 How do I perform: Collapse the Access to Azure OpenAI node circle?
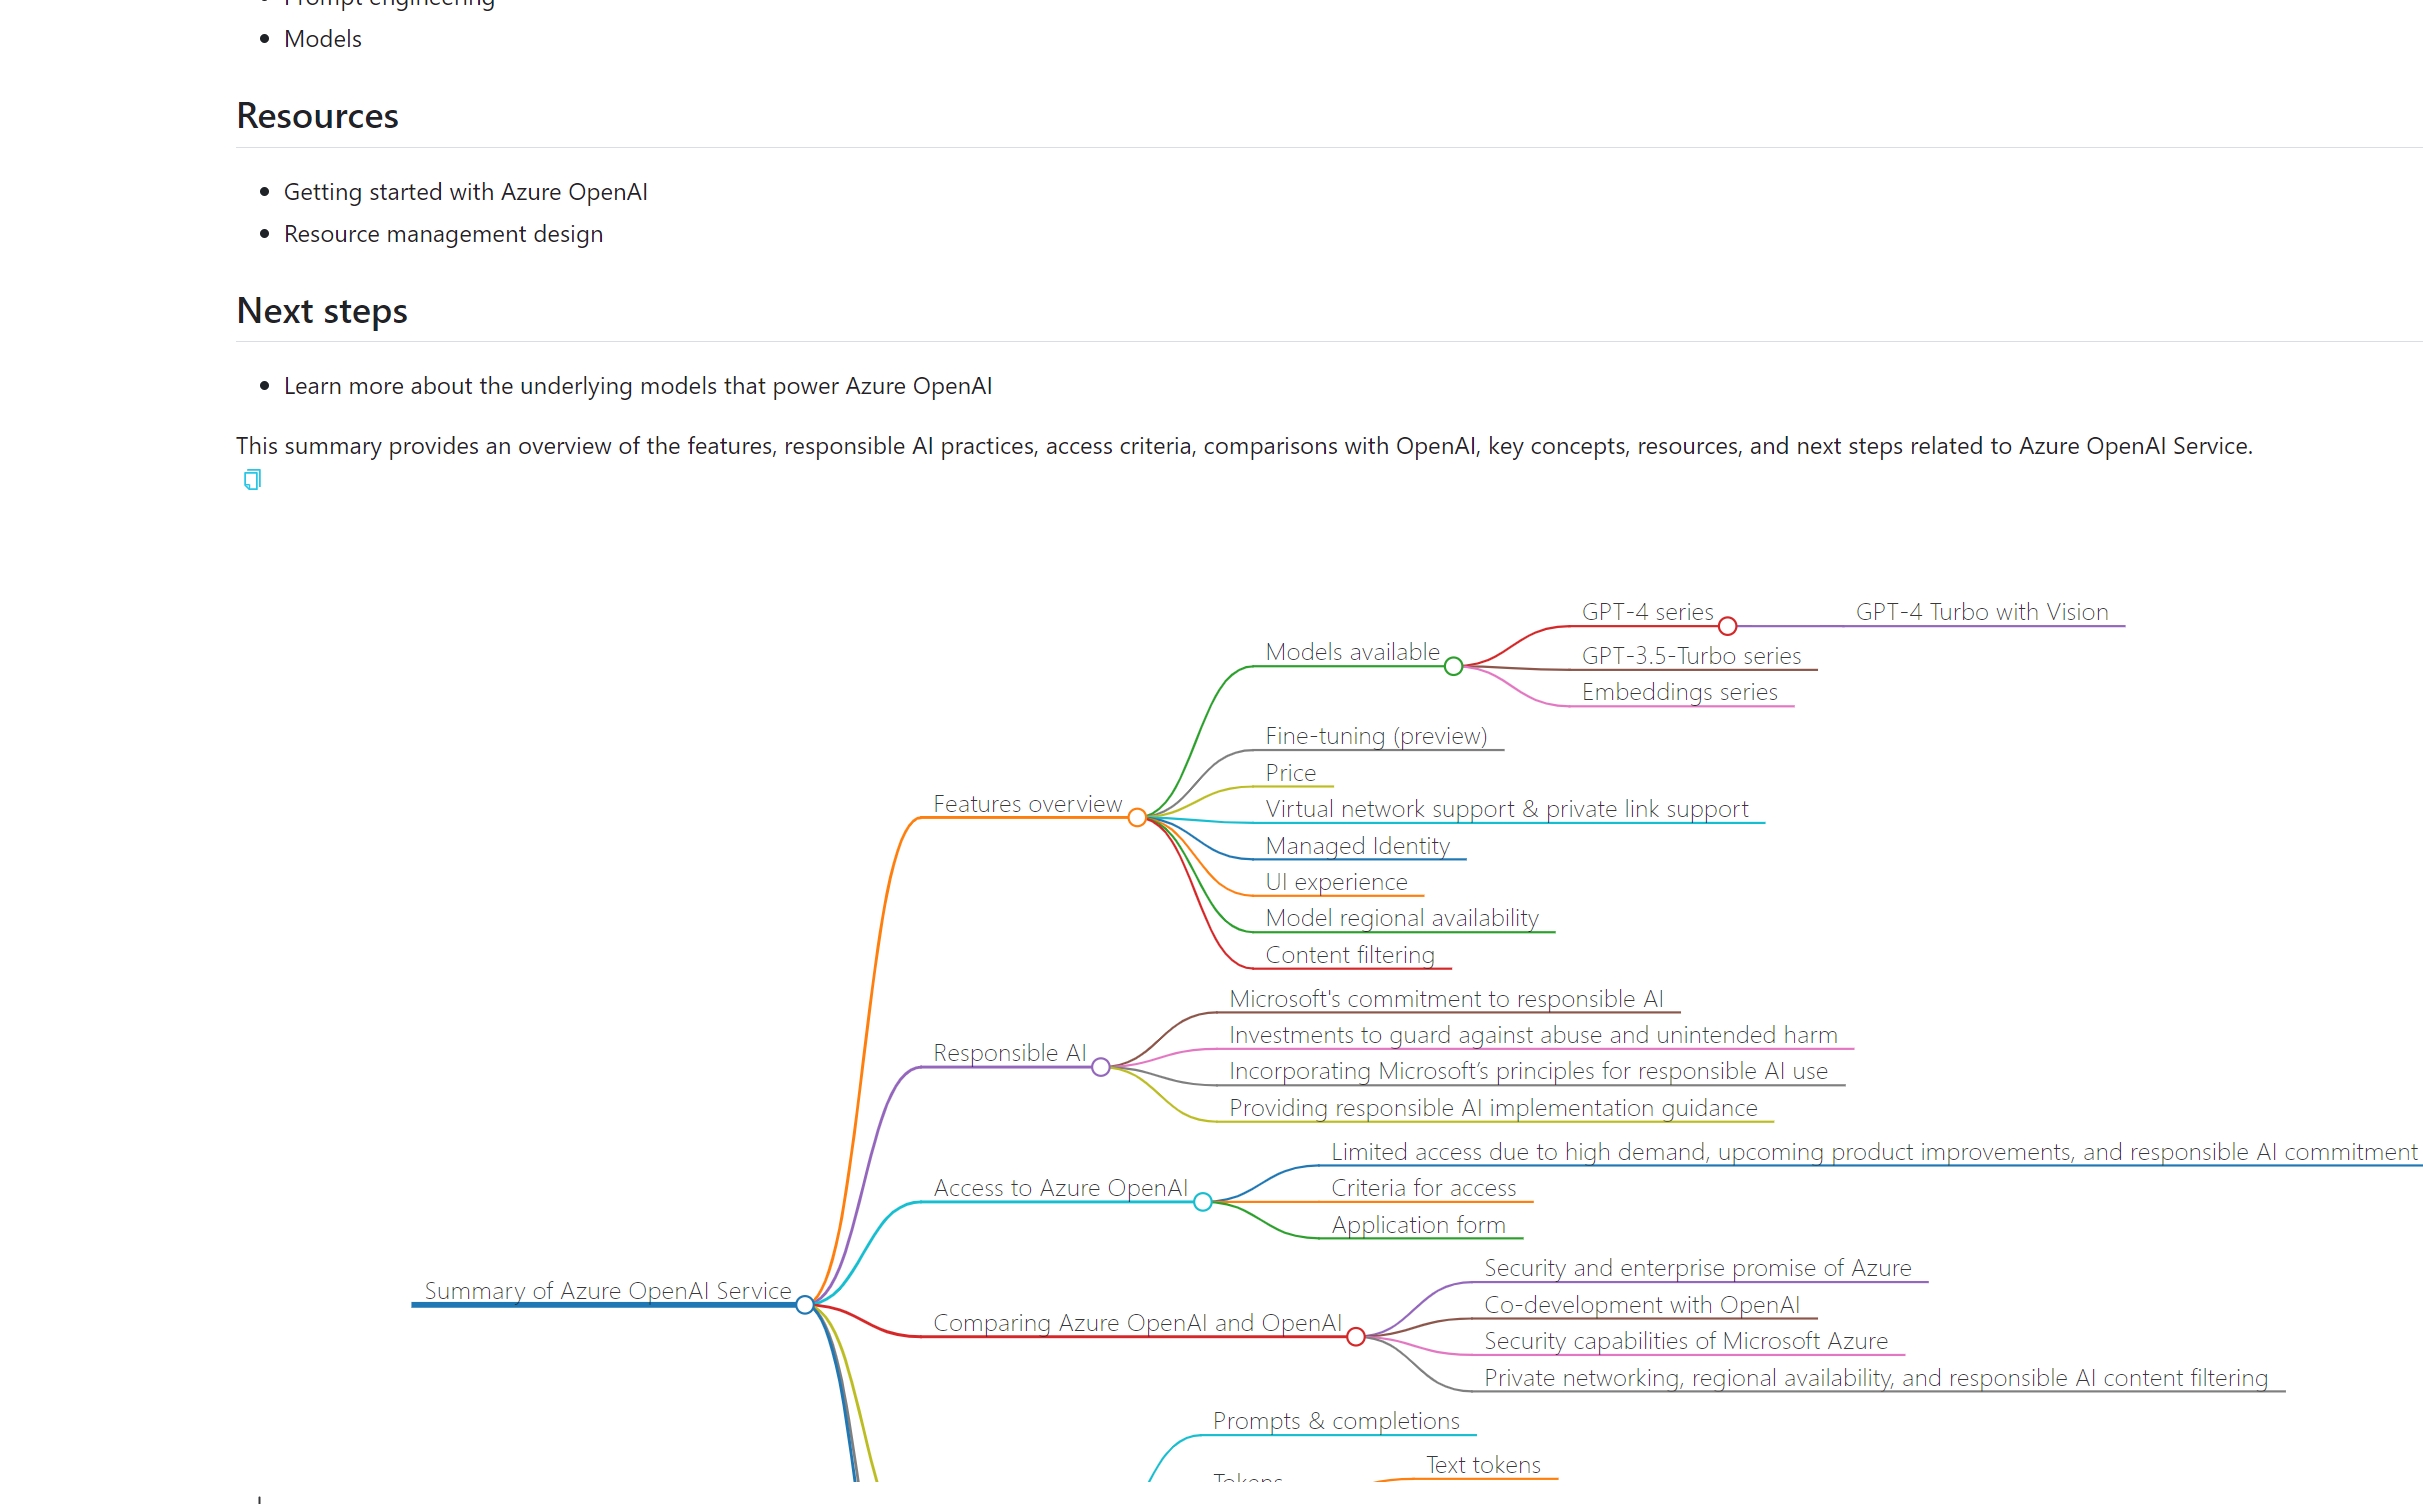(1203, 1202)
